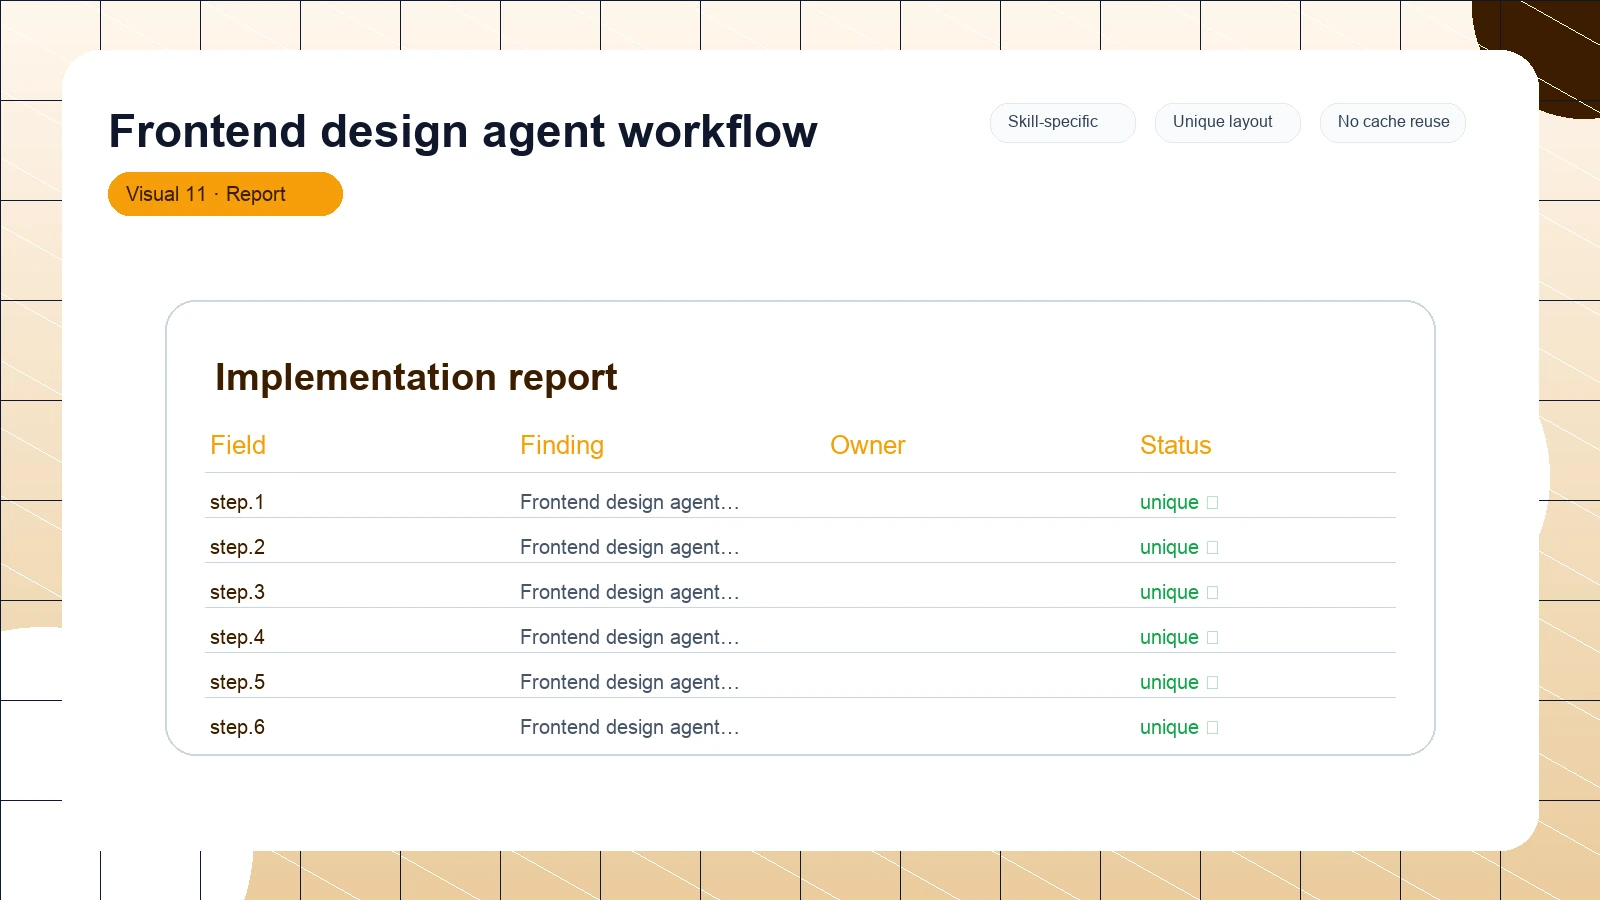This screenshot has height=900, width=1600.
Task: Click the Status column header
Action: point(1176,445)
